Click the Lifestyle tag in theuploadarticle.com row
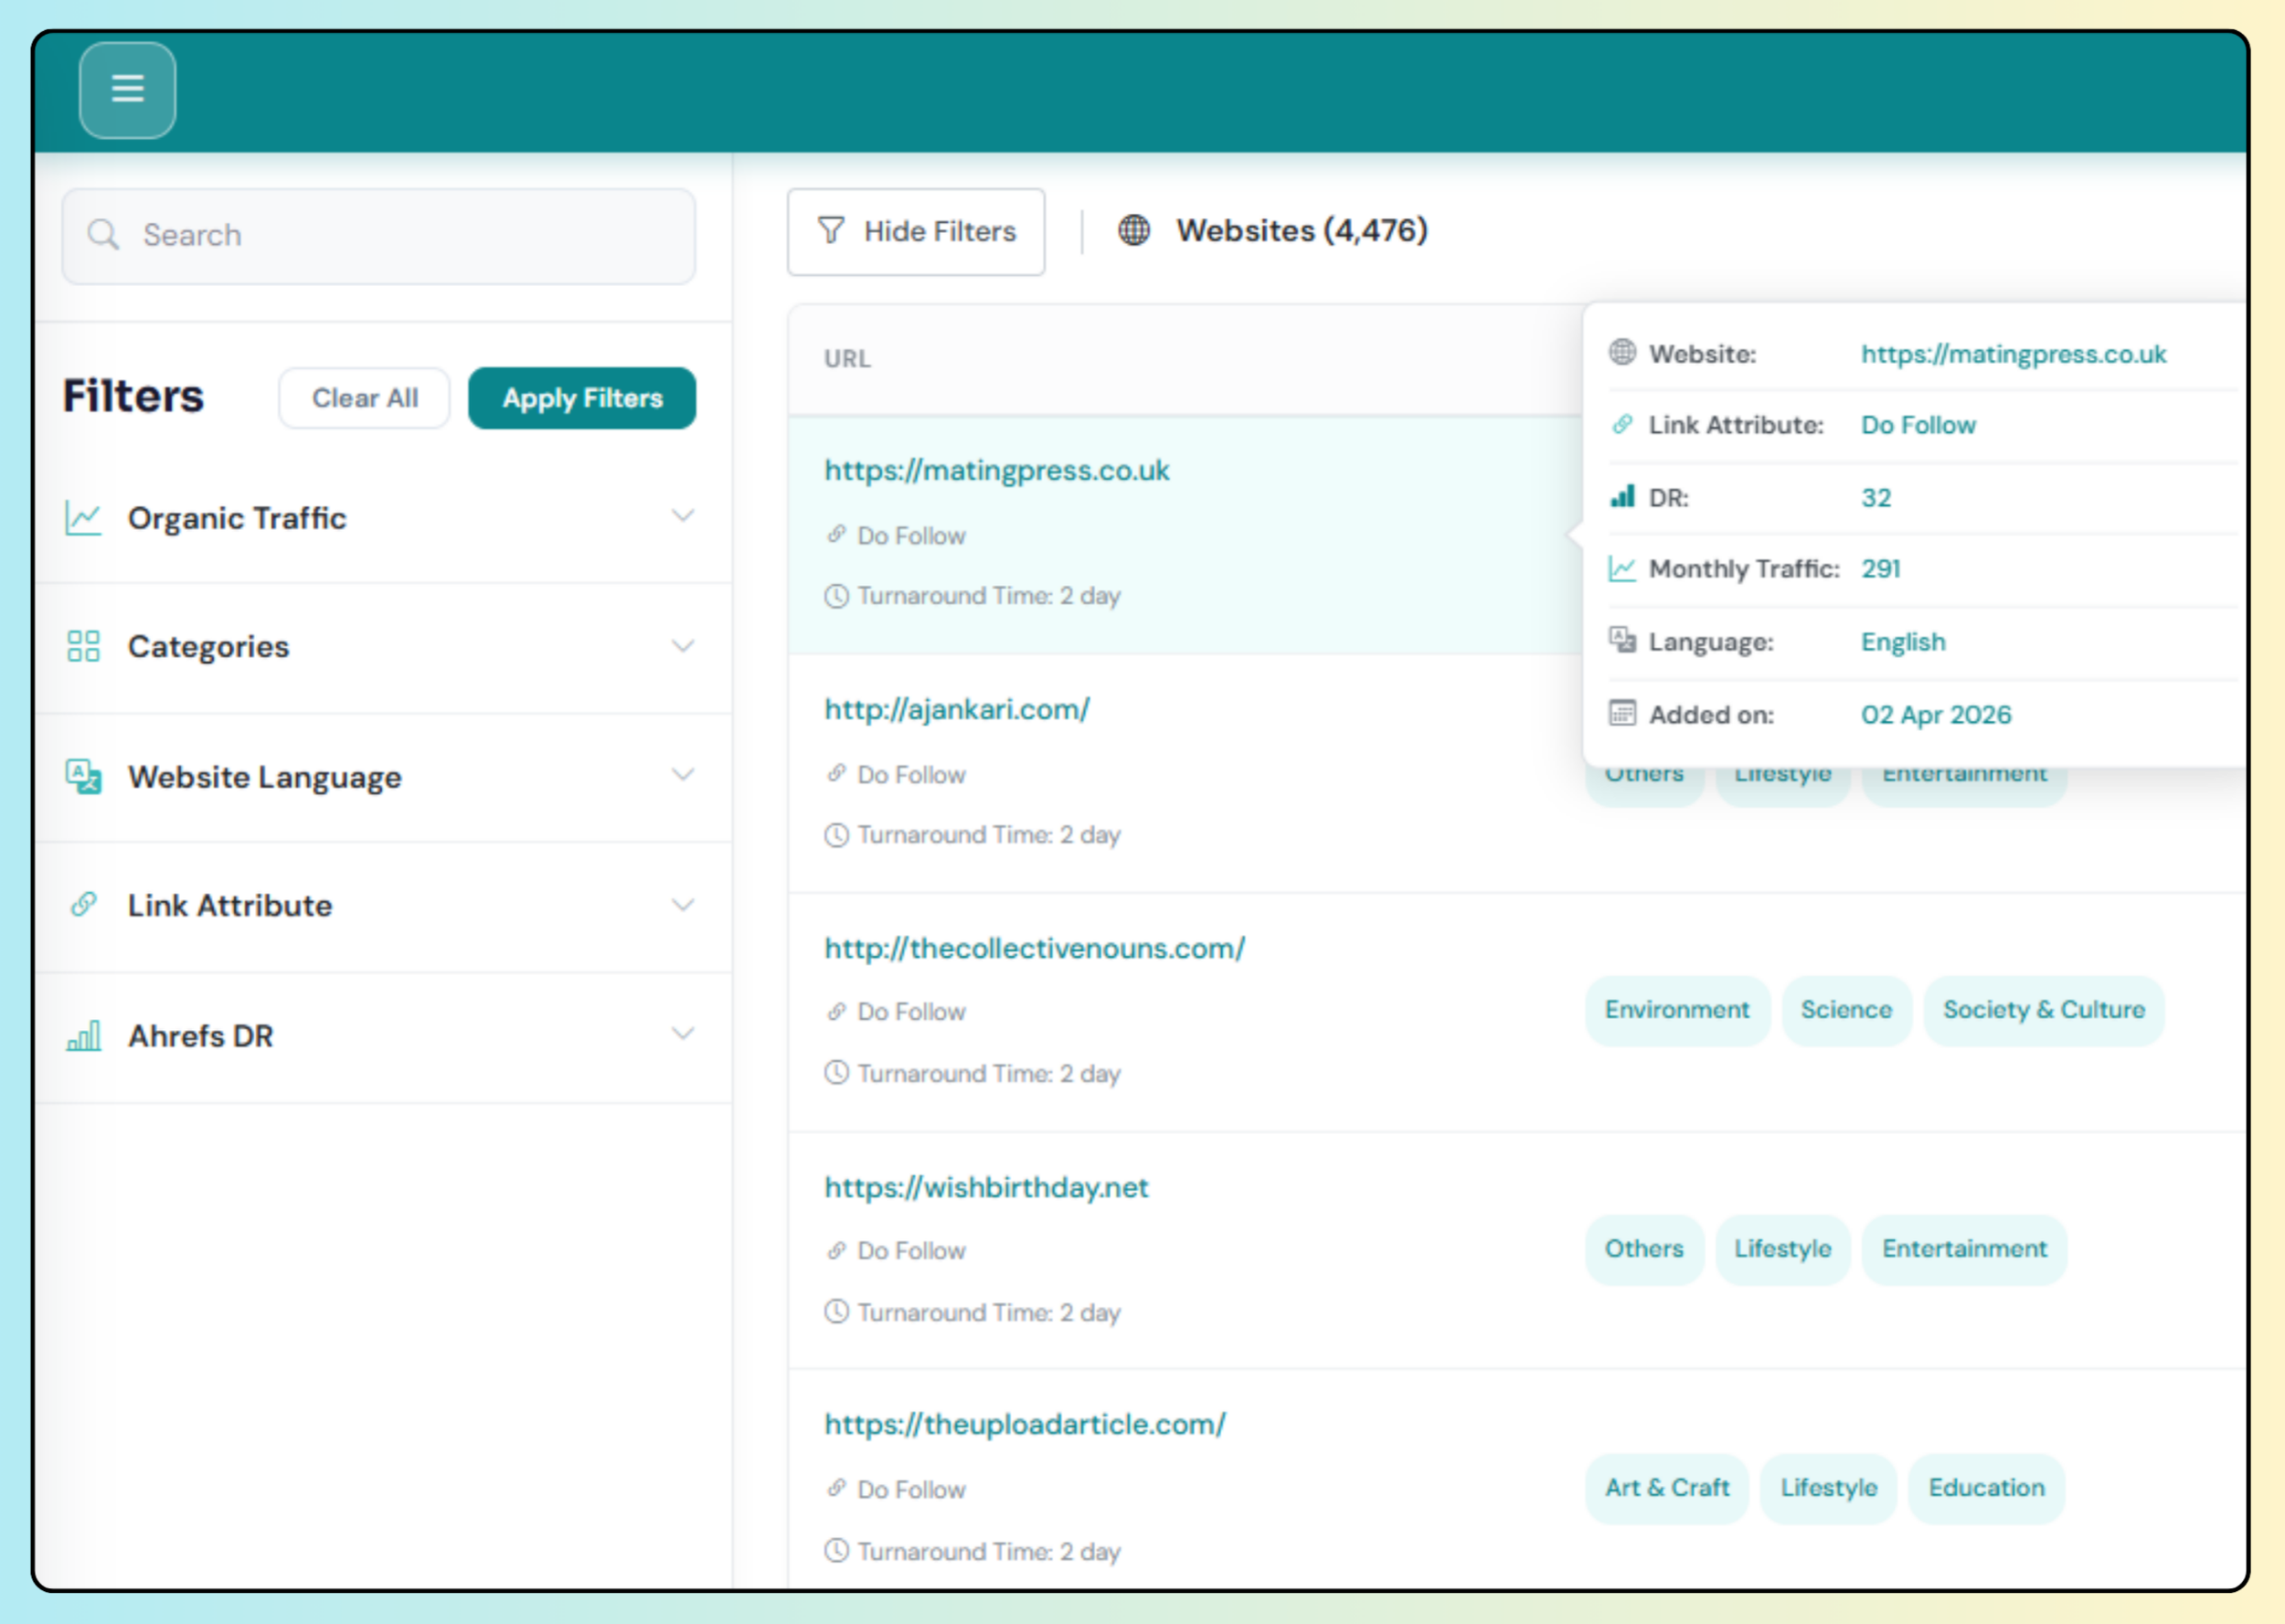 click(x=1829, y=1488)
